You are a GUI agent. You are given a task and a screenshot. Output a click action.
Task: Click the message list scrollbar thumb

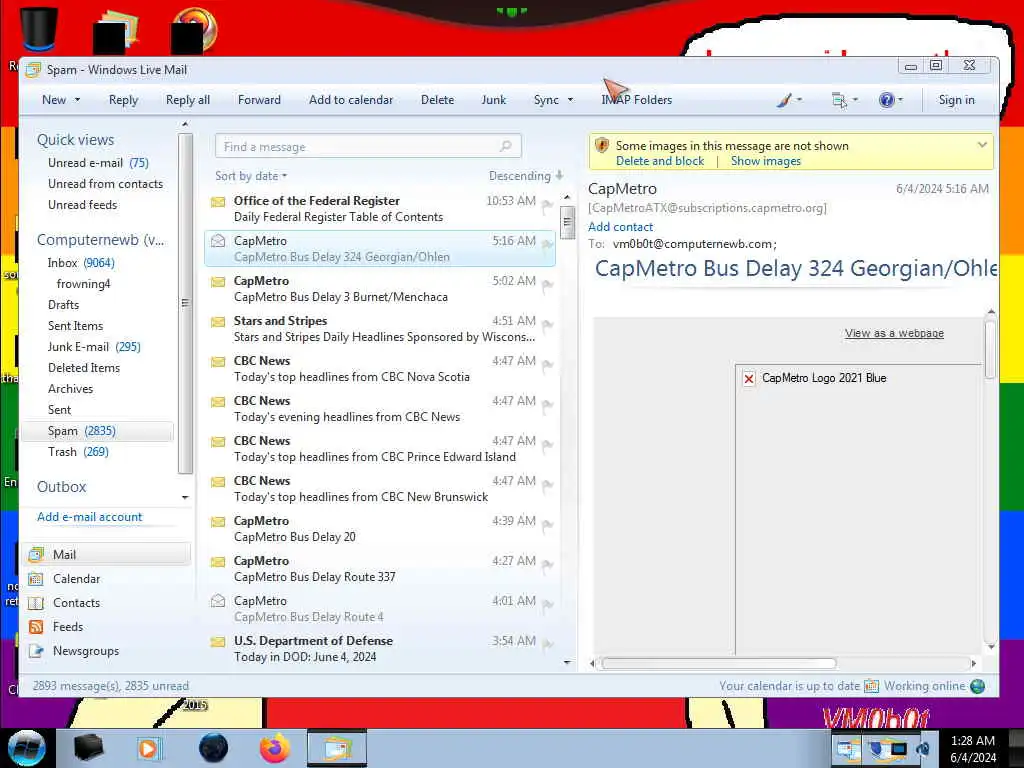pos(567,223)
